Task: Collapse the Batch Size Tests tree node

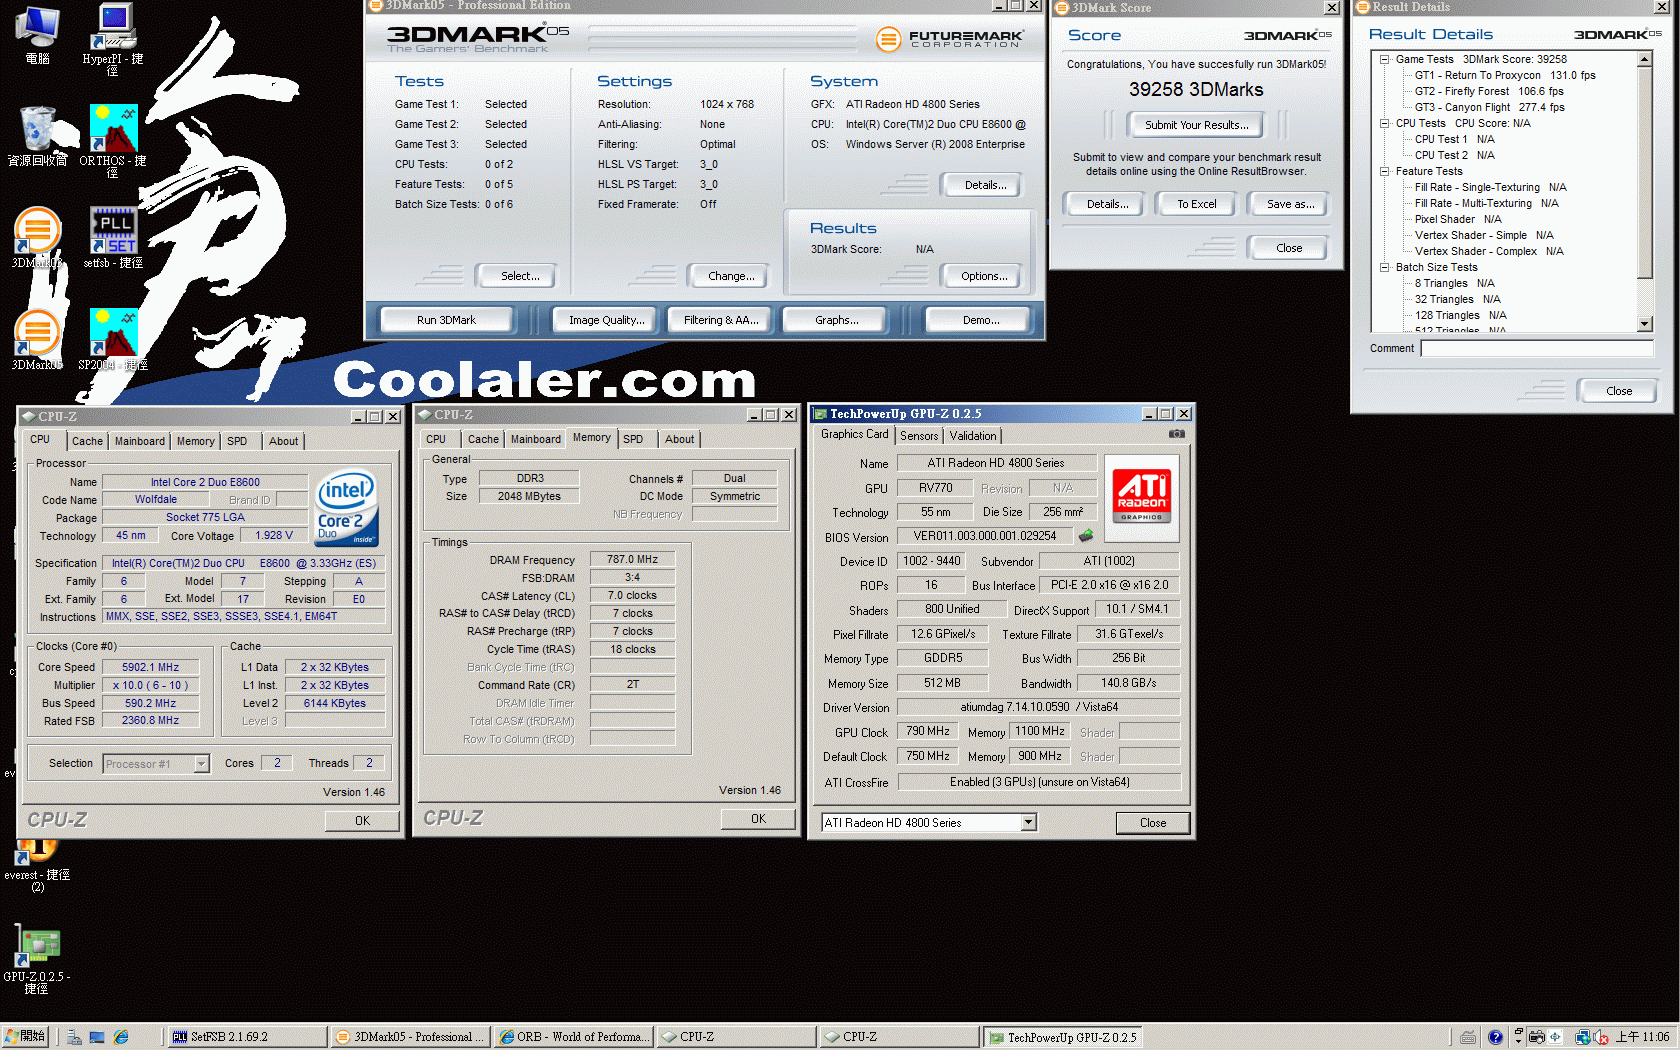Action: pos(1385,267)
